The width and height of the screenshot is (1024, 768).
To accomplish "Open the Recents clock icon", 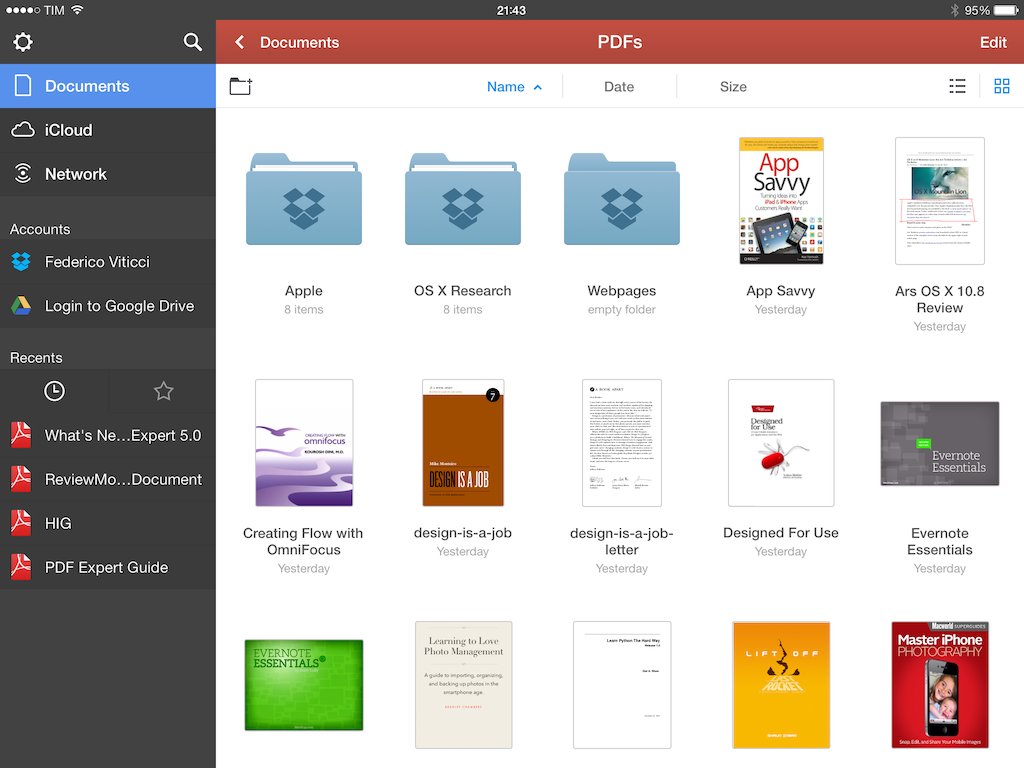I will pyautogui.click(x=54, y=391).
